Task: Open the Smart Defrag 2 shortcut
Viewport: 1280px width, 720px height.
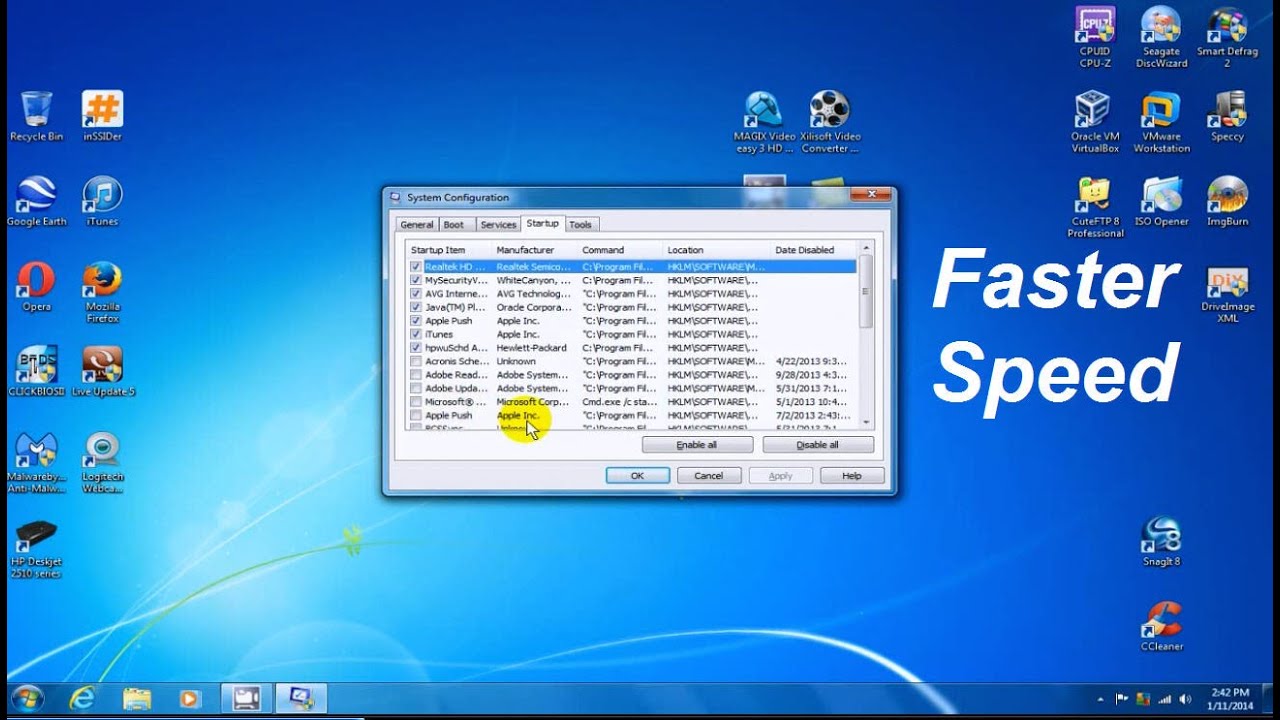Action: (x=1227, y=37)
